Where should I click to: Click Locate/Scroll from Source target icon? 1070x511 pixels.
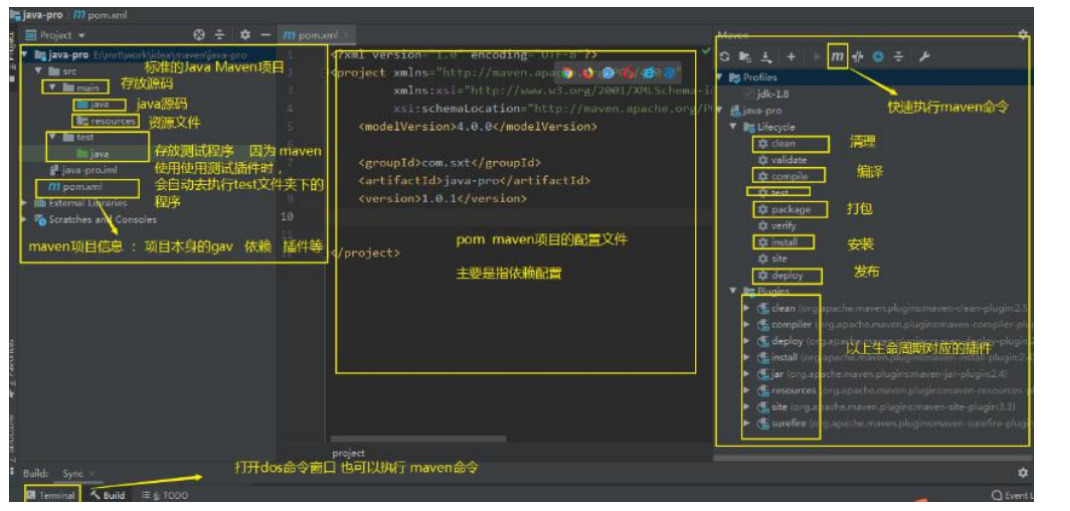(199, 35)
